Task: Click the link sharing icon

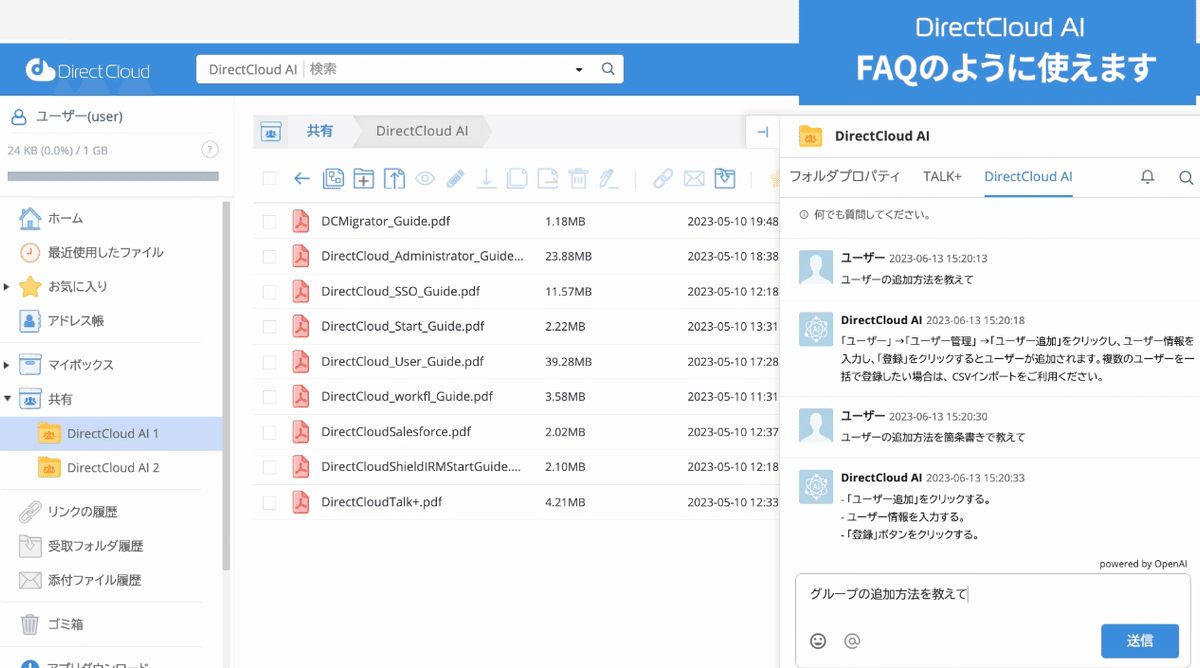Action: 663,178
